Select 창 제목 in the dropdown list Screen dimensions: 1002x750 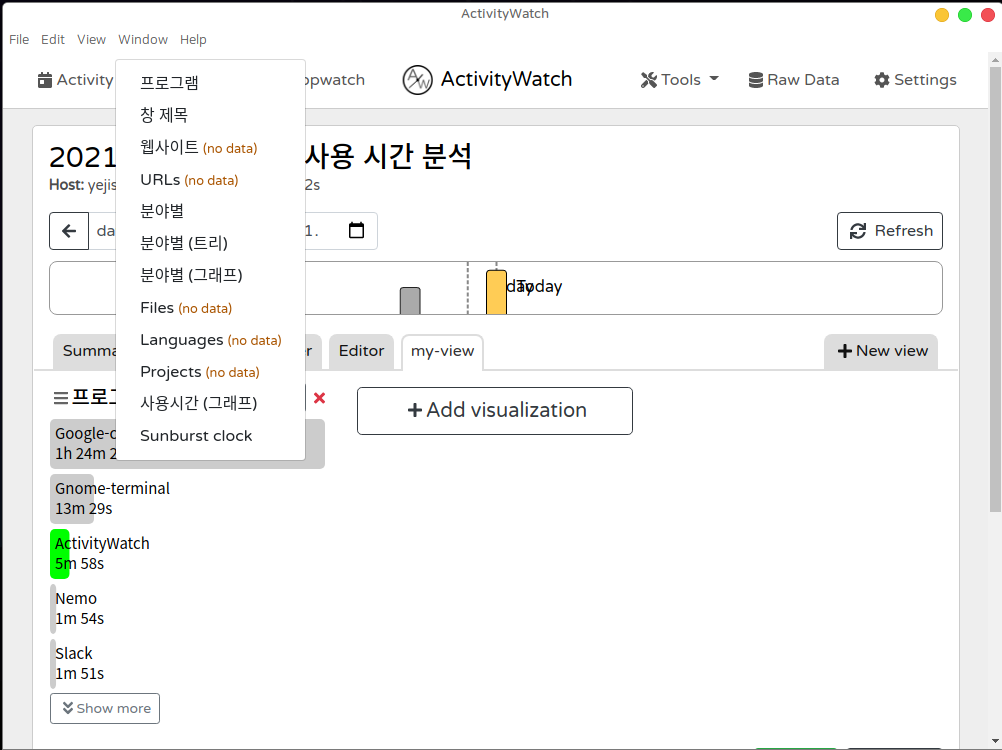164,115
